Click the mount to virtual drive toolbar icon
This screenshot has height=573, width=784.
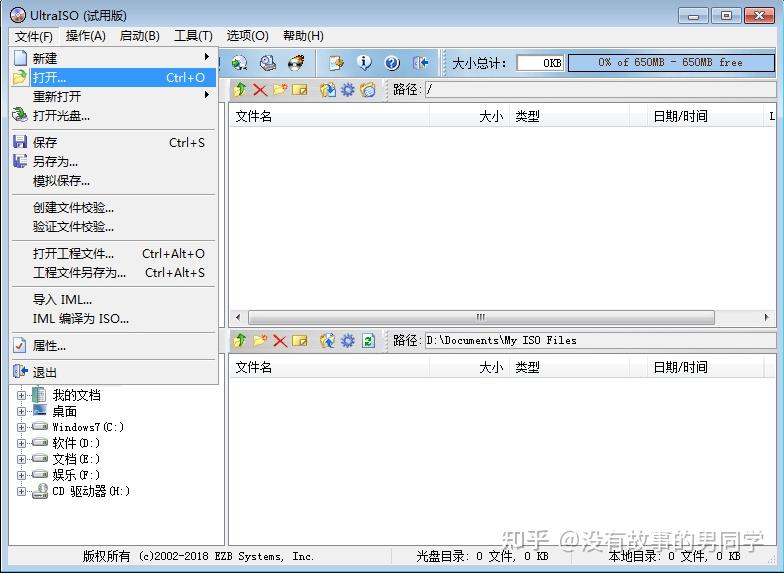pyautogui.click(x=240, y=62)
